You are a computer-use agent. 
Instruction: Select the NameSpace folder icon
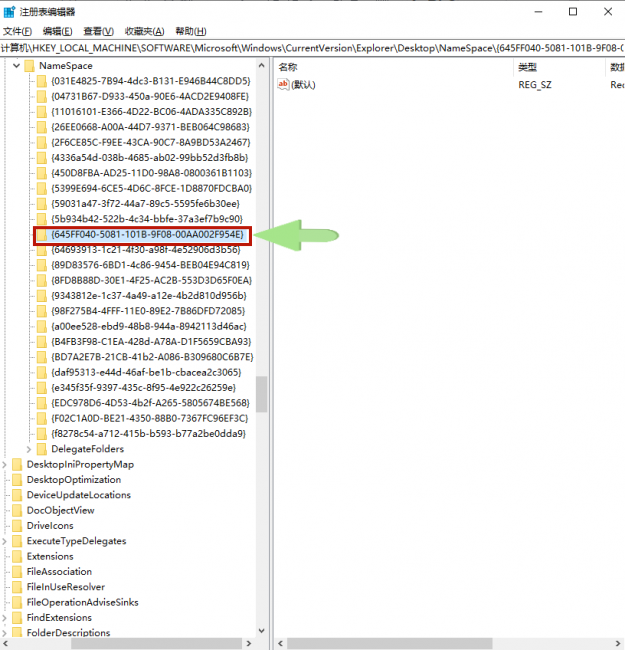click(29, 66)
